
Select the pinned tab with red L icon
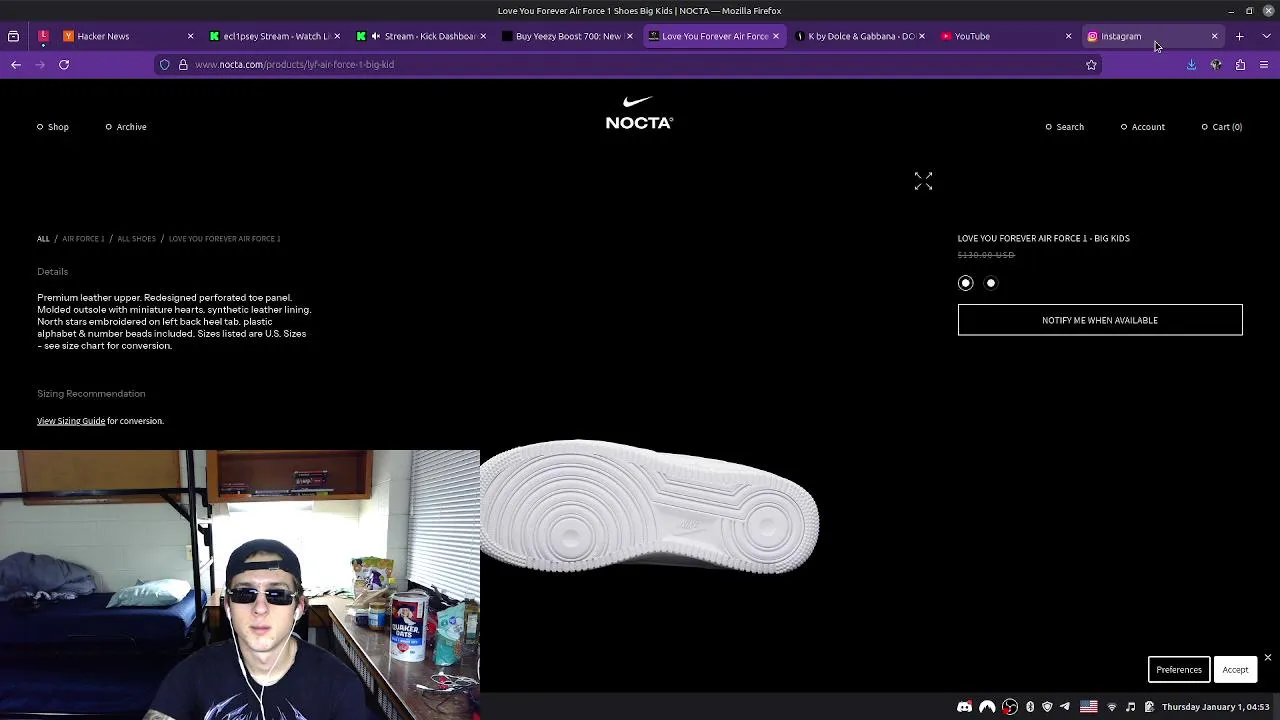pos(43,36)
